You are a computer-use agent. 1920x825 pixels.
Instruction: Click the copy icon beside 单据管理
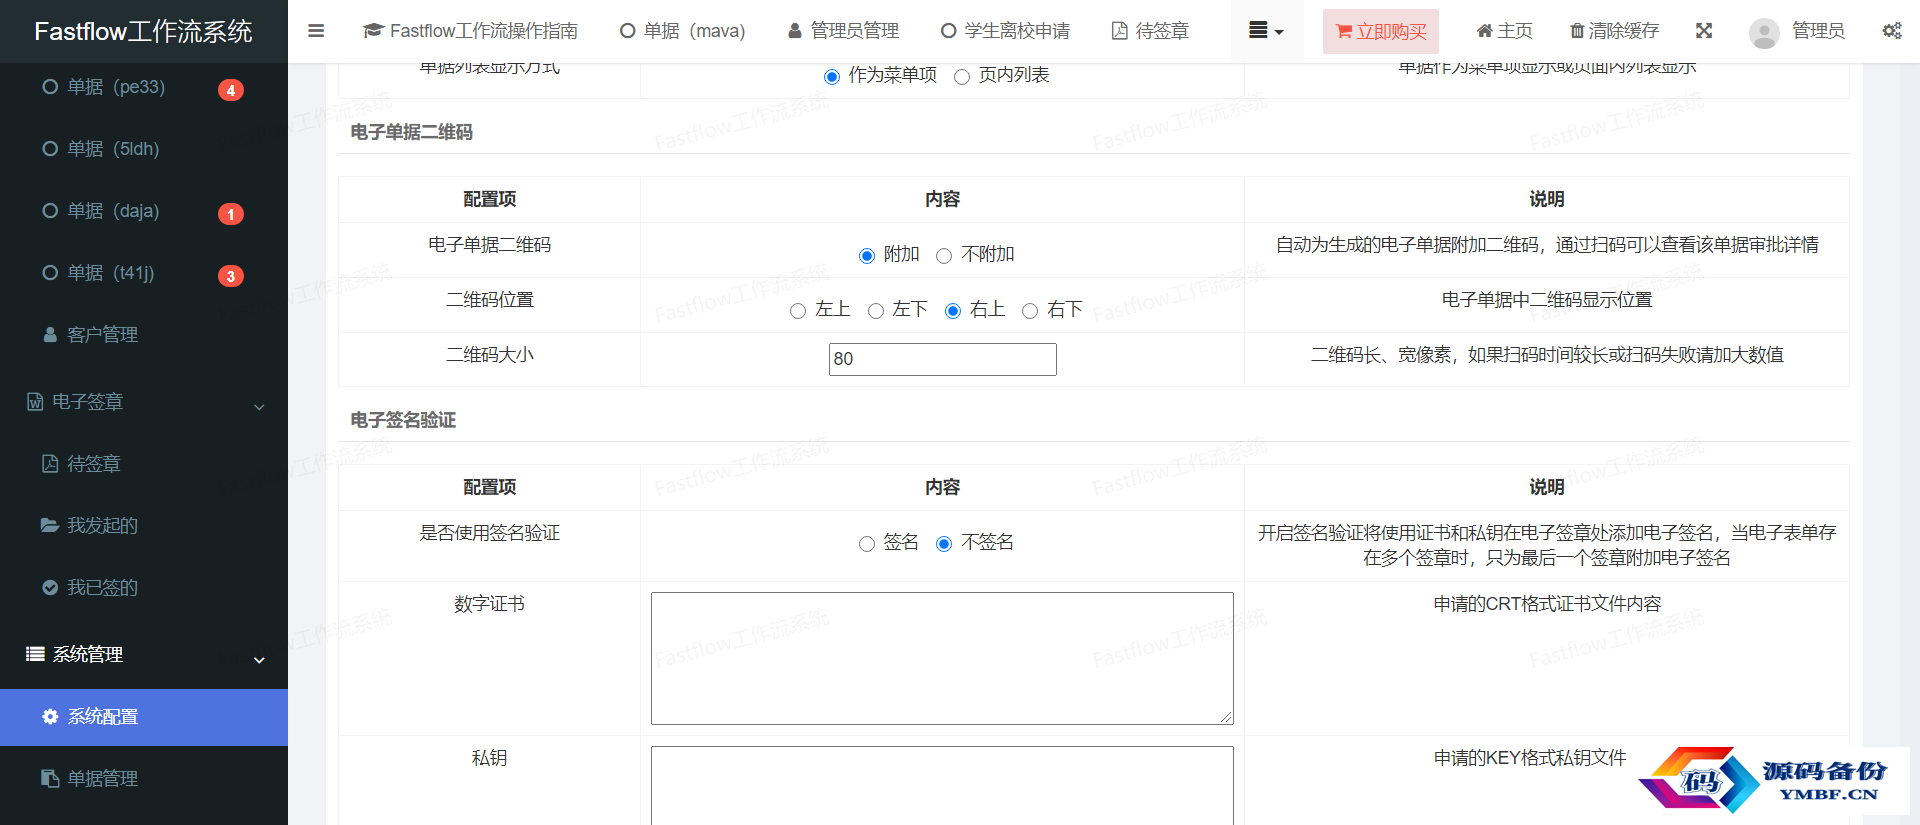(50, 778)
